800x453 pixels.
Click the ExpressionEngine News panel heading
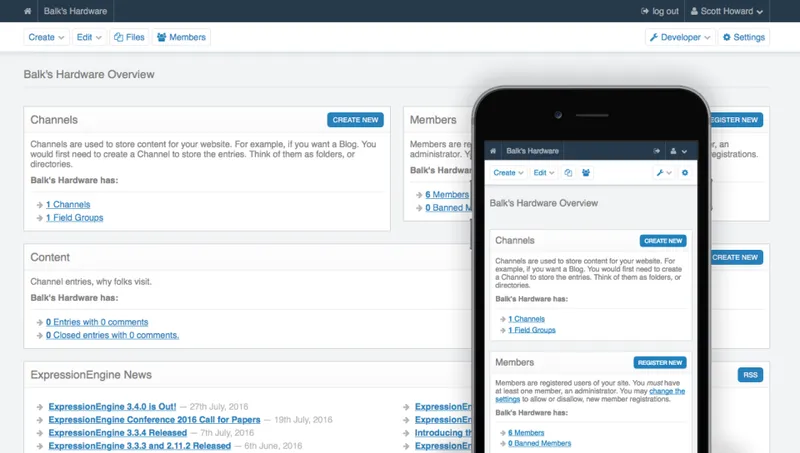[91, 375]
